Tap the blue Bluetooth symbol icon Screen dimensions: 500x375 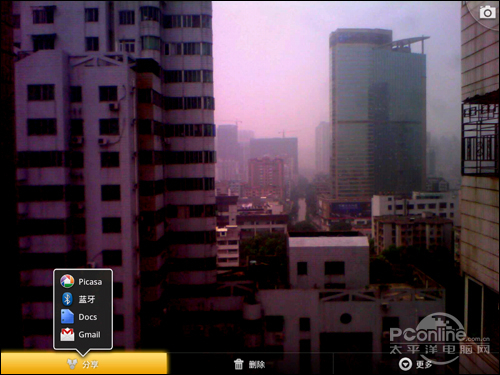(x=67, y=299)
